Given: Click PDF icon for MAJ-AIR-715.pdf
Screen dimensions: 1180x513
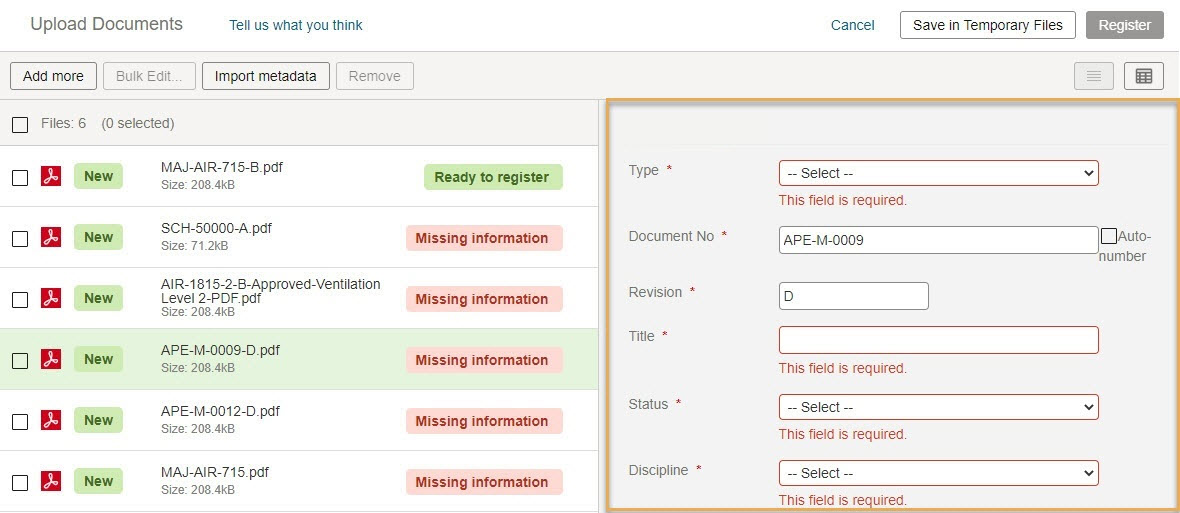Looking at the screenshot, I should [50, 481].
